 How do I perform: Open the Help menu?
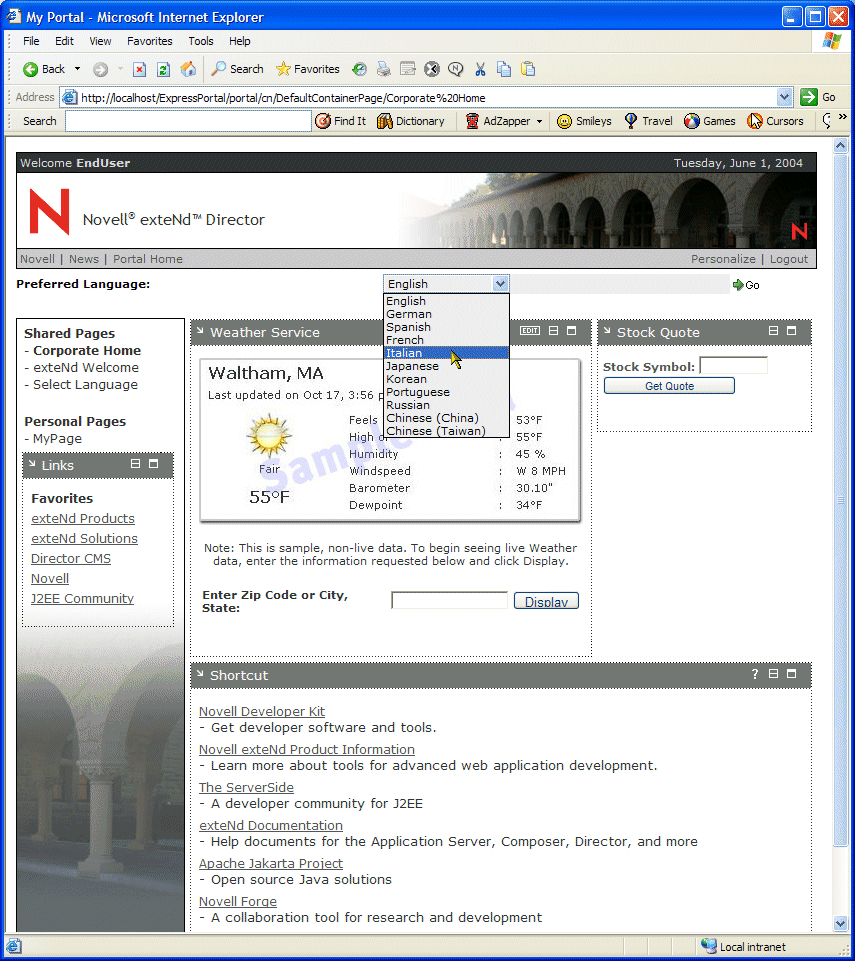click(240, 41)
